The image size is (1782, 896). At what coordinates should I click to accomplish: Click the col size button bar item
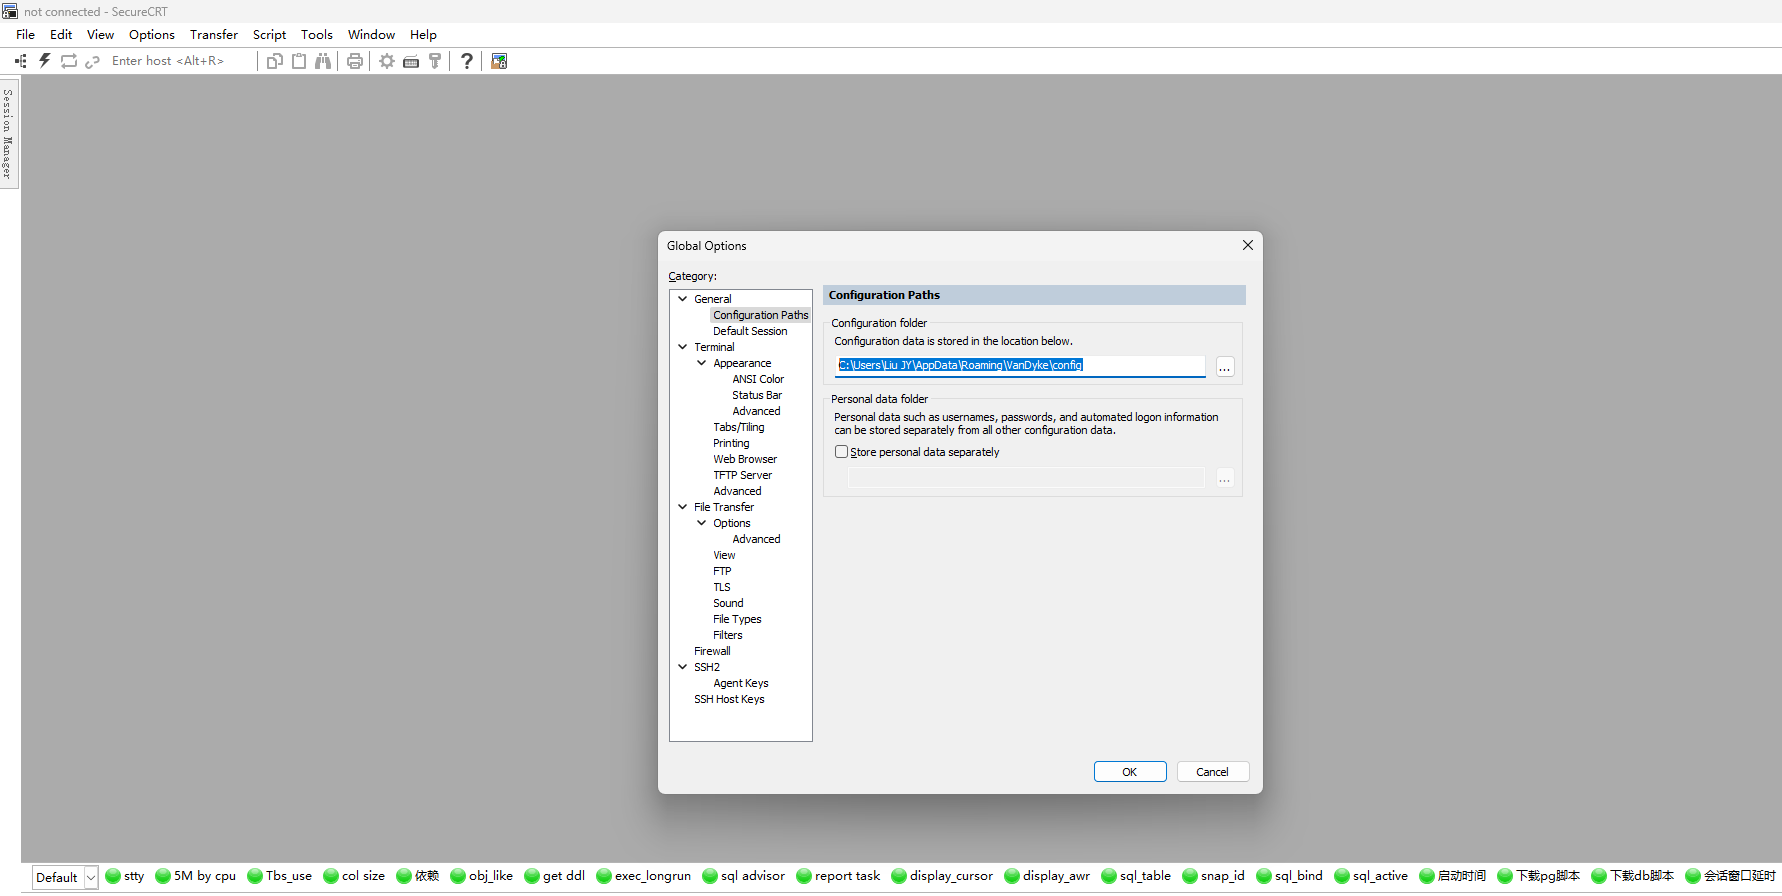coord(354,876)
